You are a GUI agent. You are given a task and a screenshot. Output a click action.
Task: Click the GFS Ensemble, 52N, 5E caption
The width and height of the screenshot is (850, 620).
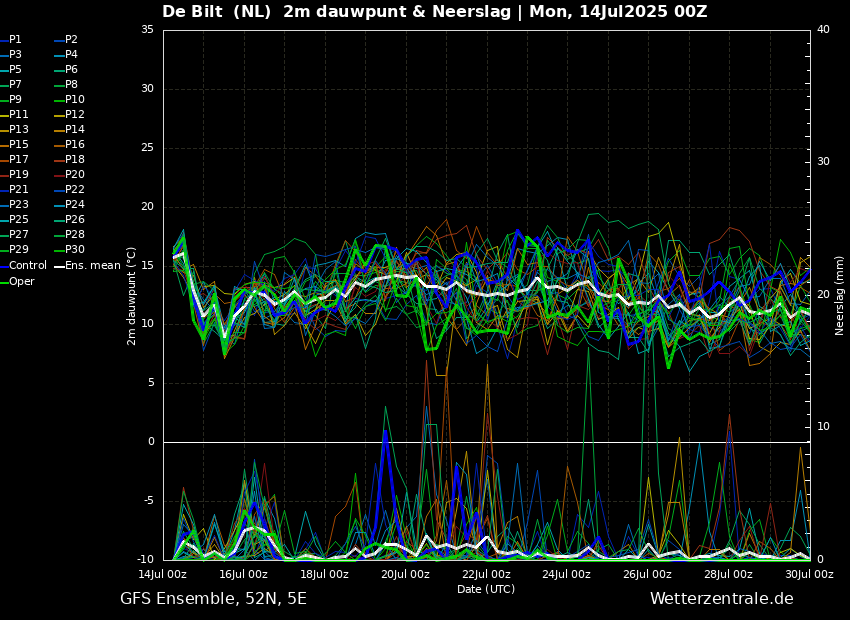(x=213, y=599)
